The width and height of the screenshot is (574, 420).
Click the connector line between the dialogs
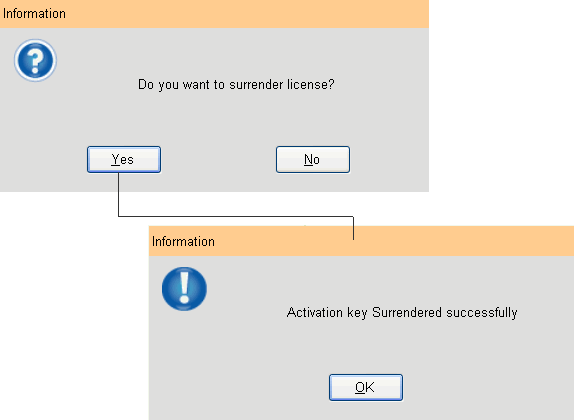pyautogui.click(x=236, y=216)
